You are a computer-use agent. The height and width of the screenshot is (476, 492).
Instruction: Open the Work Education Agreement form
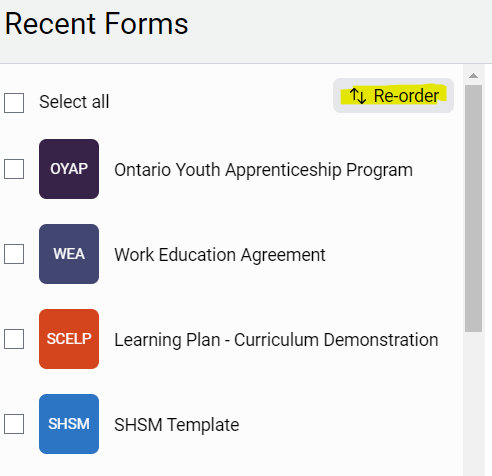220,255
